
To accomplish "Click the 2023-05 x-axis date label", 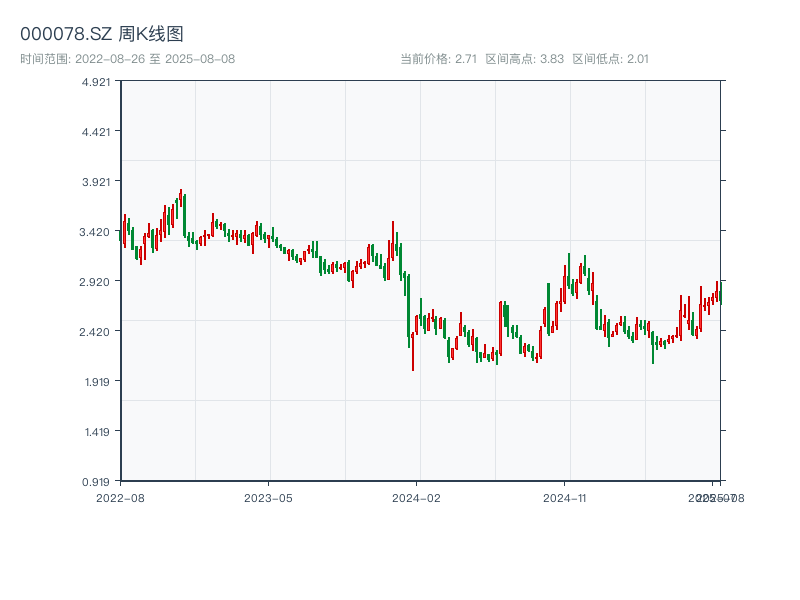I will pyautogui.click(x=268, y=497).
